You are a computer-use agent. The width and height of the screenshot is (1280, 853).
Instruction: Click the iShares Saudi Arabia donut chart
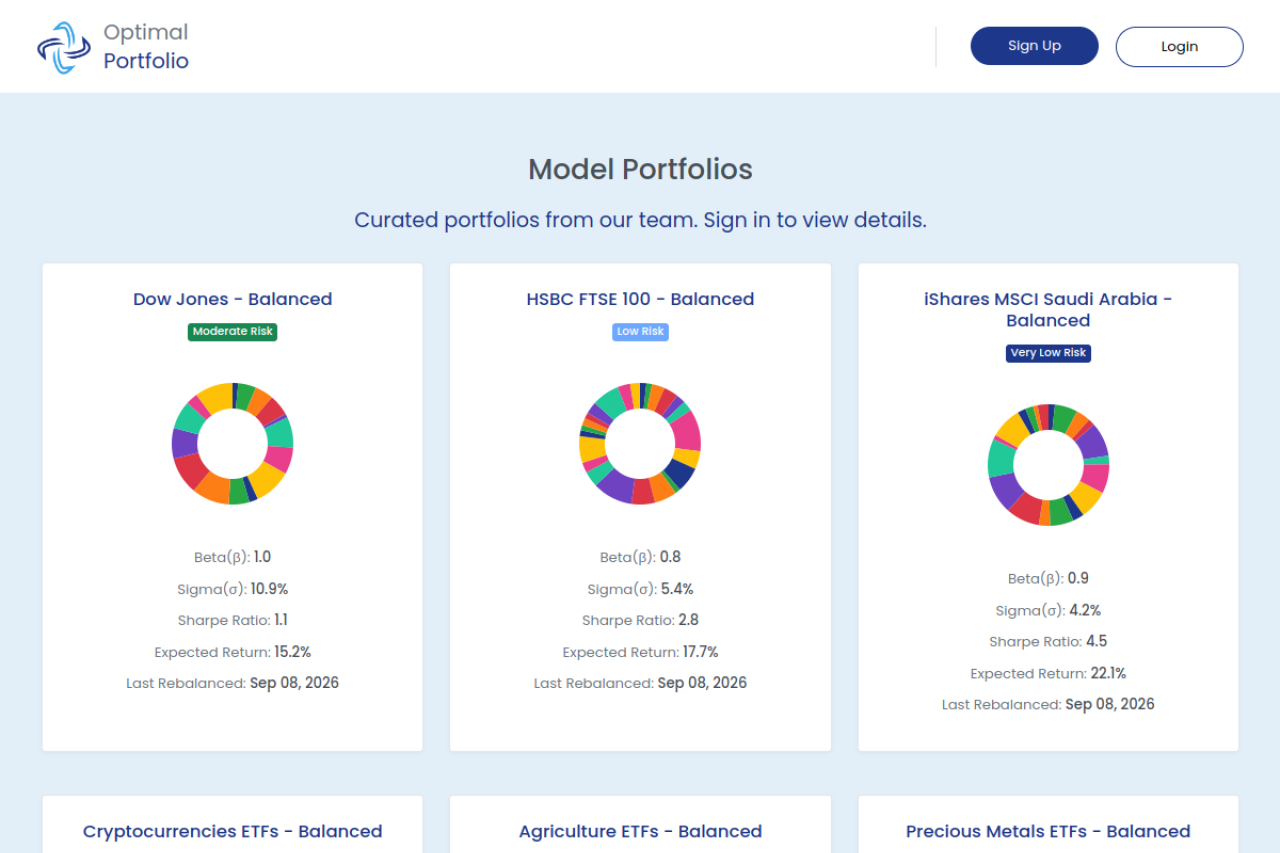click(x=1048, y=465)
